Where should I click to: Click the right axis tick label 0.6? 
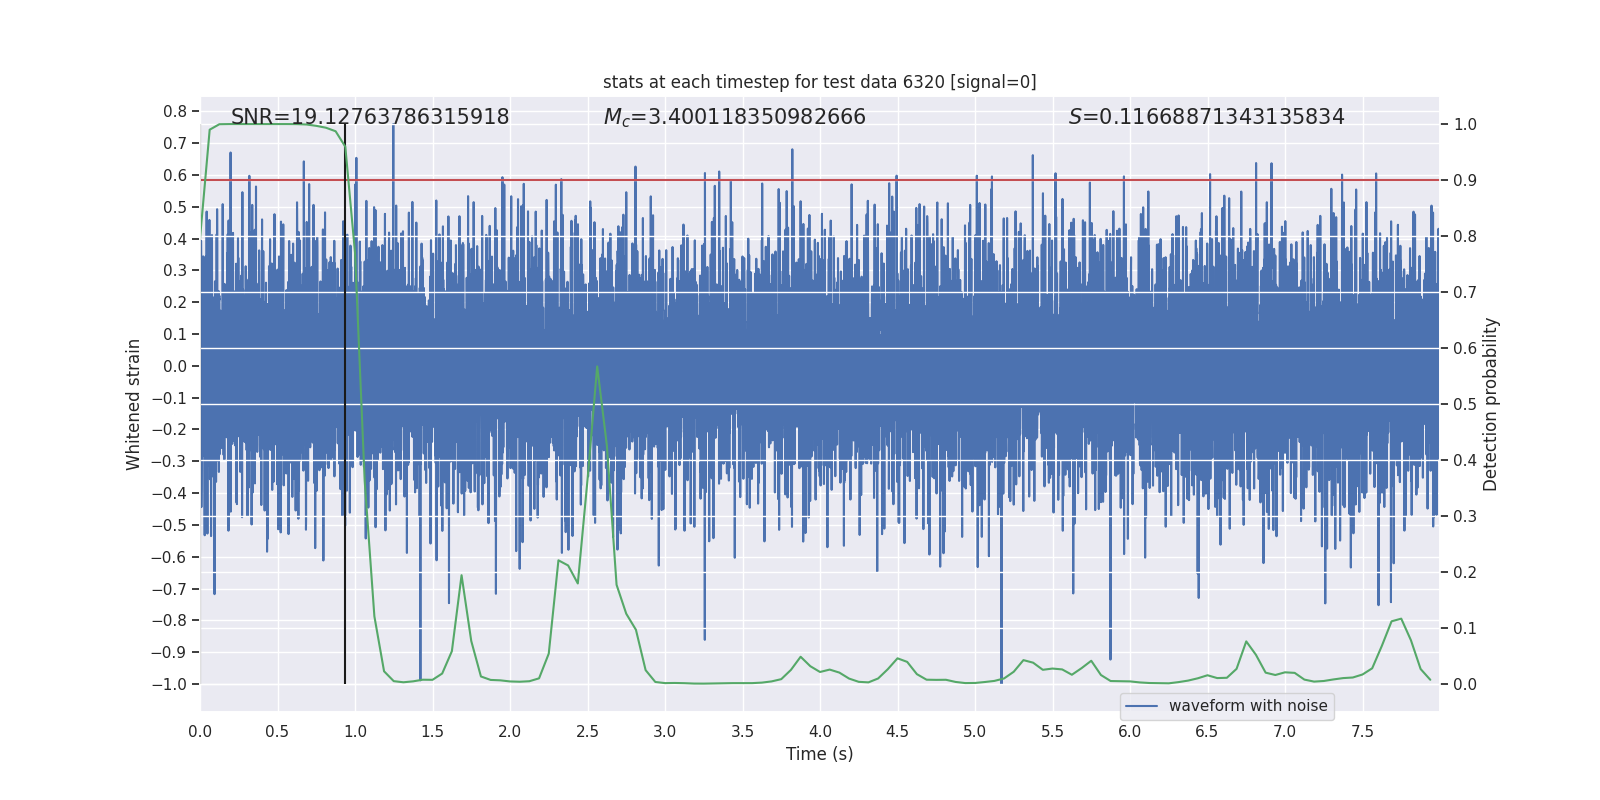click(1465, 349)
